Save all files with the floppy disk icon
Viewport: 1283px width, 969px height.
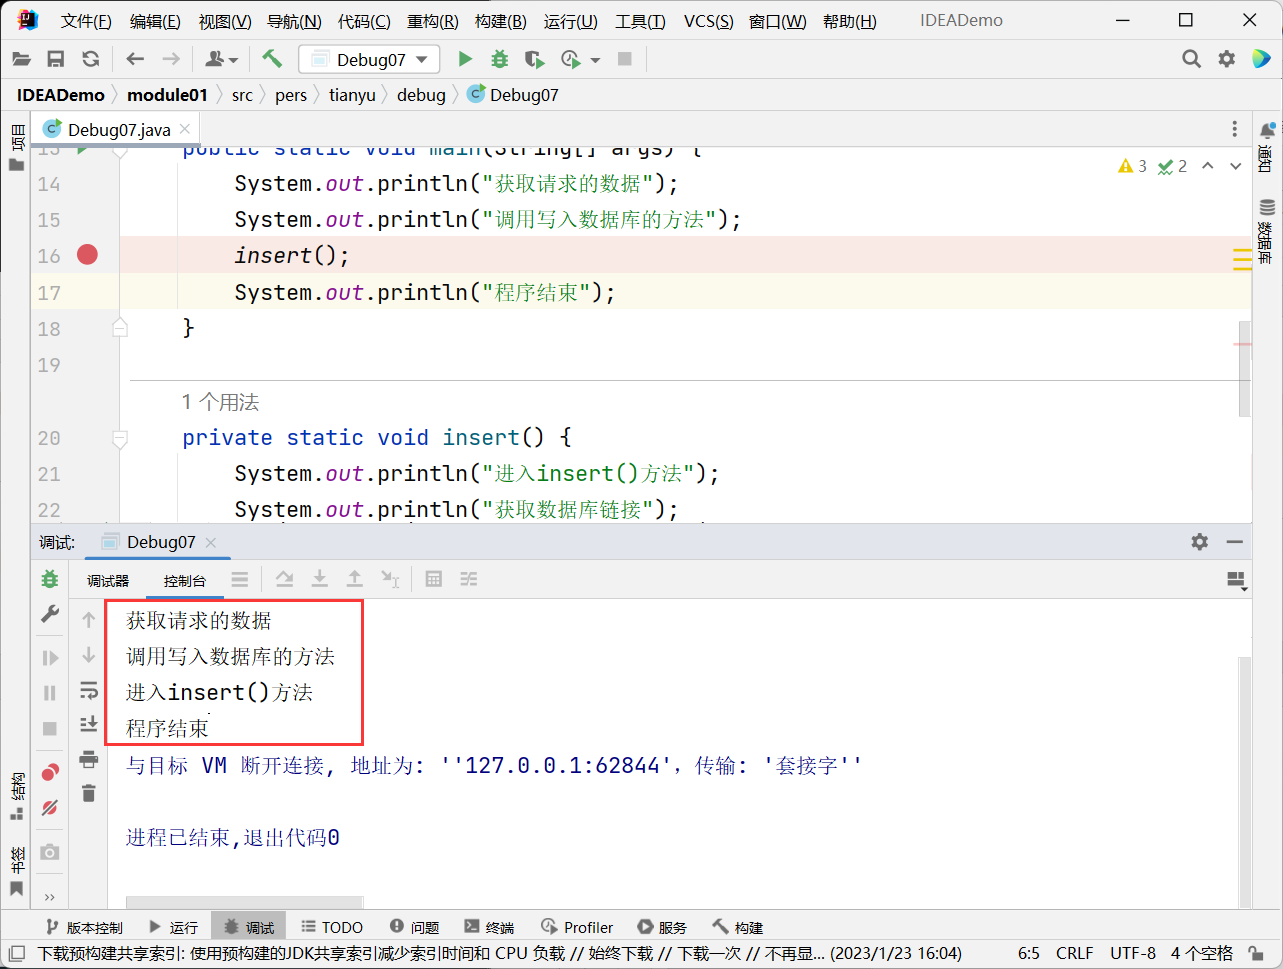tap(56, 59)
